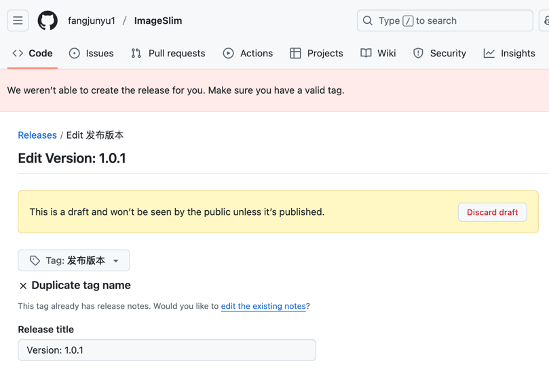Click the Projects table icon

(x=295, y=53)
